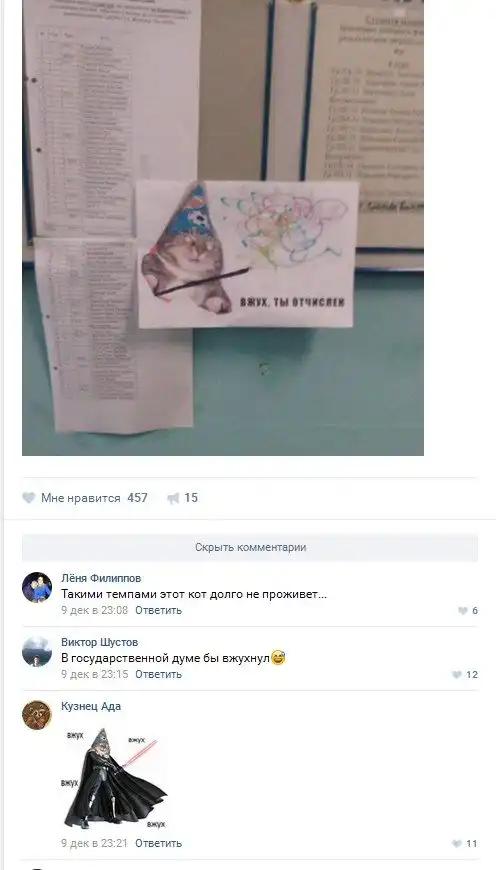Open Кузнец Ада profile name link
Screen dimensions: 496x870
coord(91,706)
